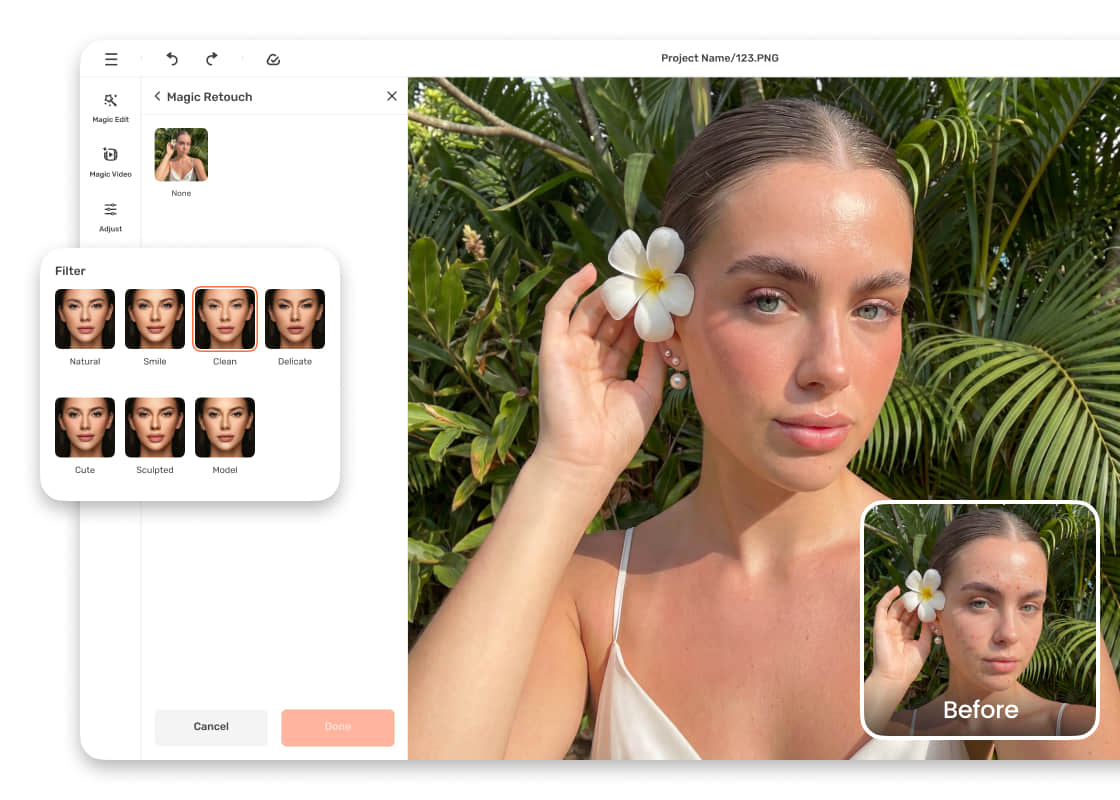Close the Magic Retouch panel

tap(391, 96)
